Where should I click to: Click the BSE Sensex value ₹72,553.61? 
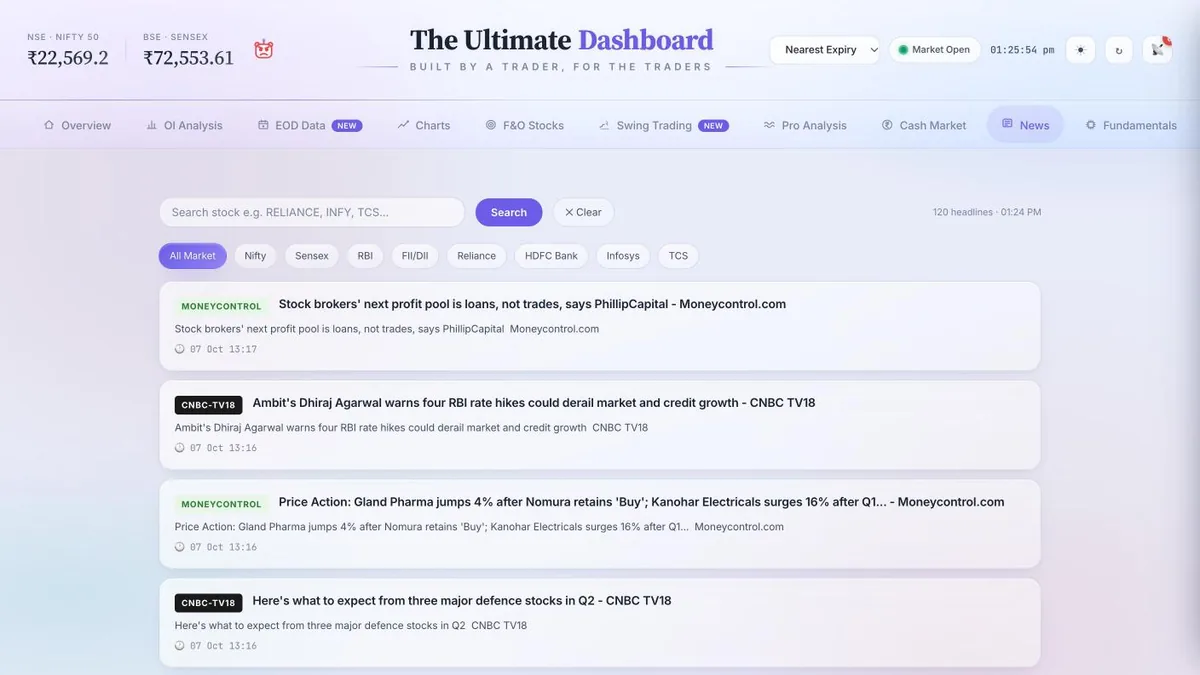pyautogui.click(x=189, y=58)
